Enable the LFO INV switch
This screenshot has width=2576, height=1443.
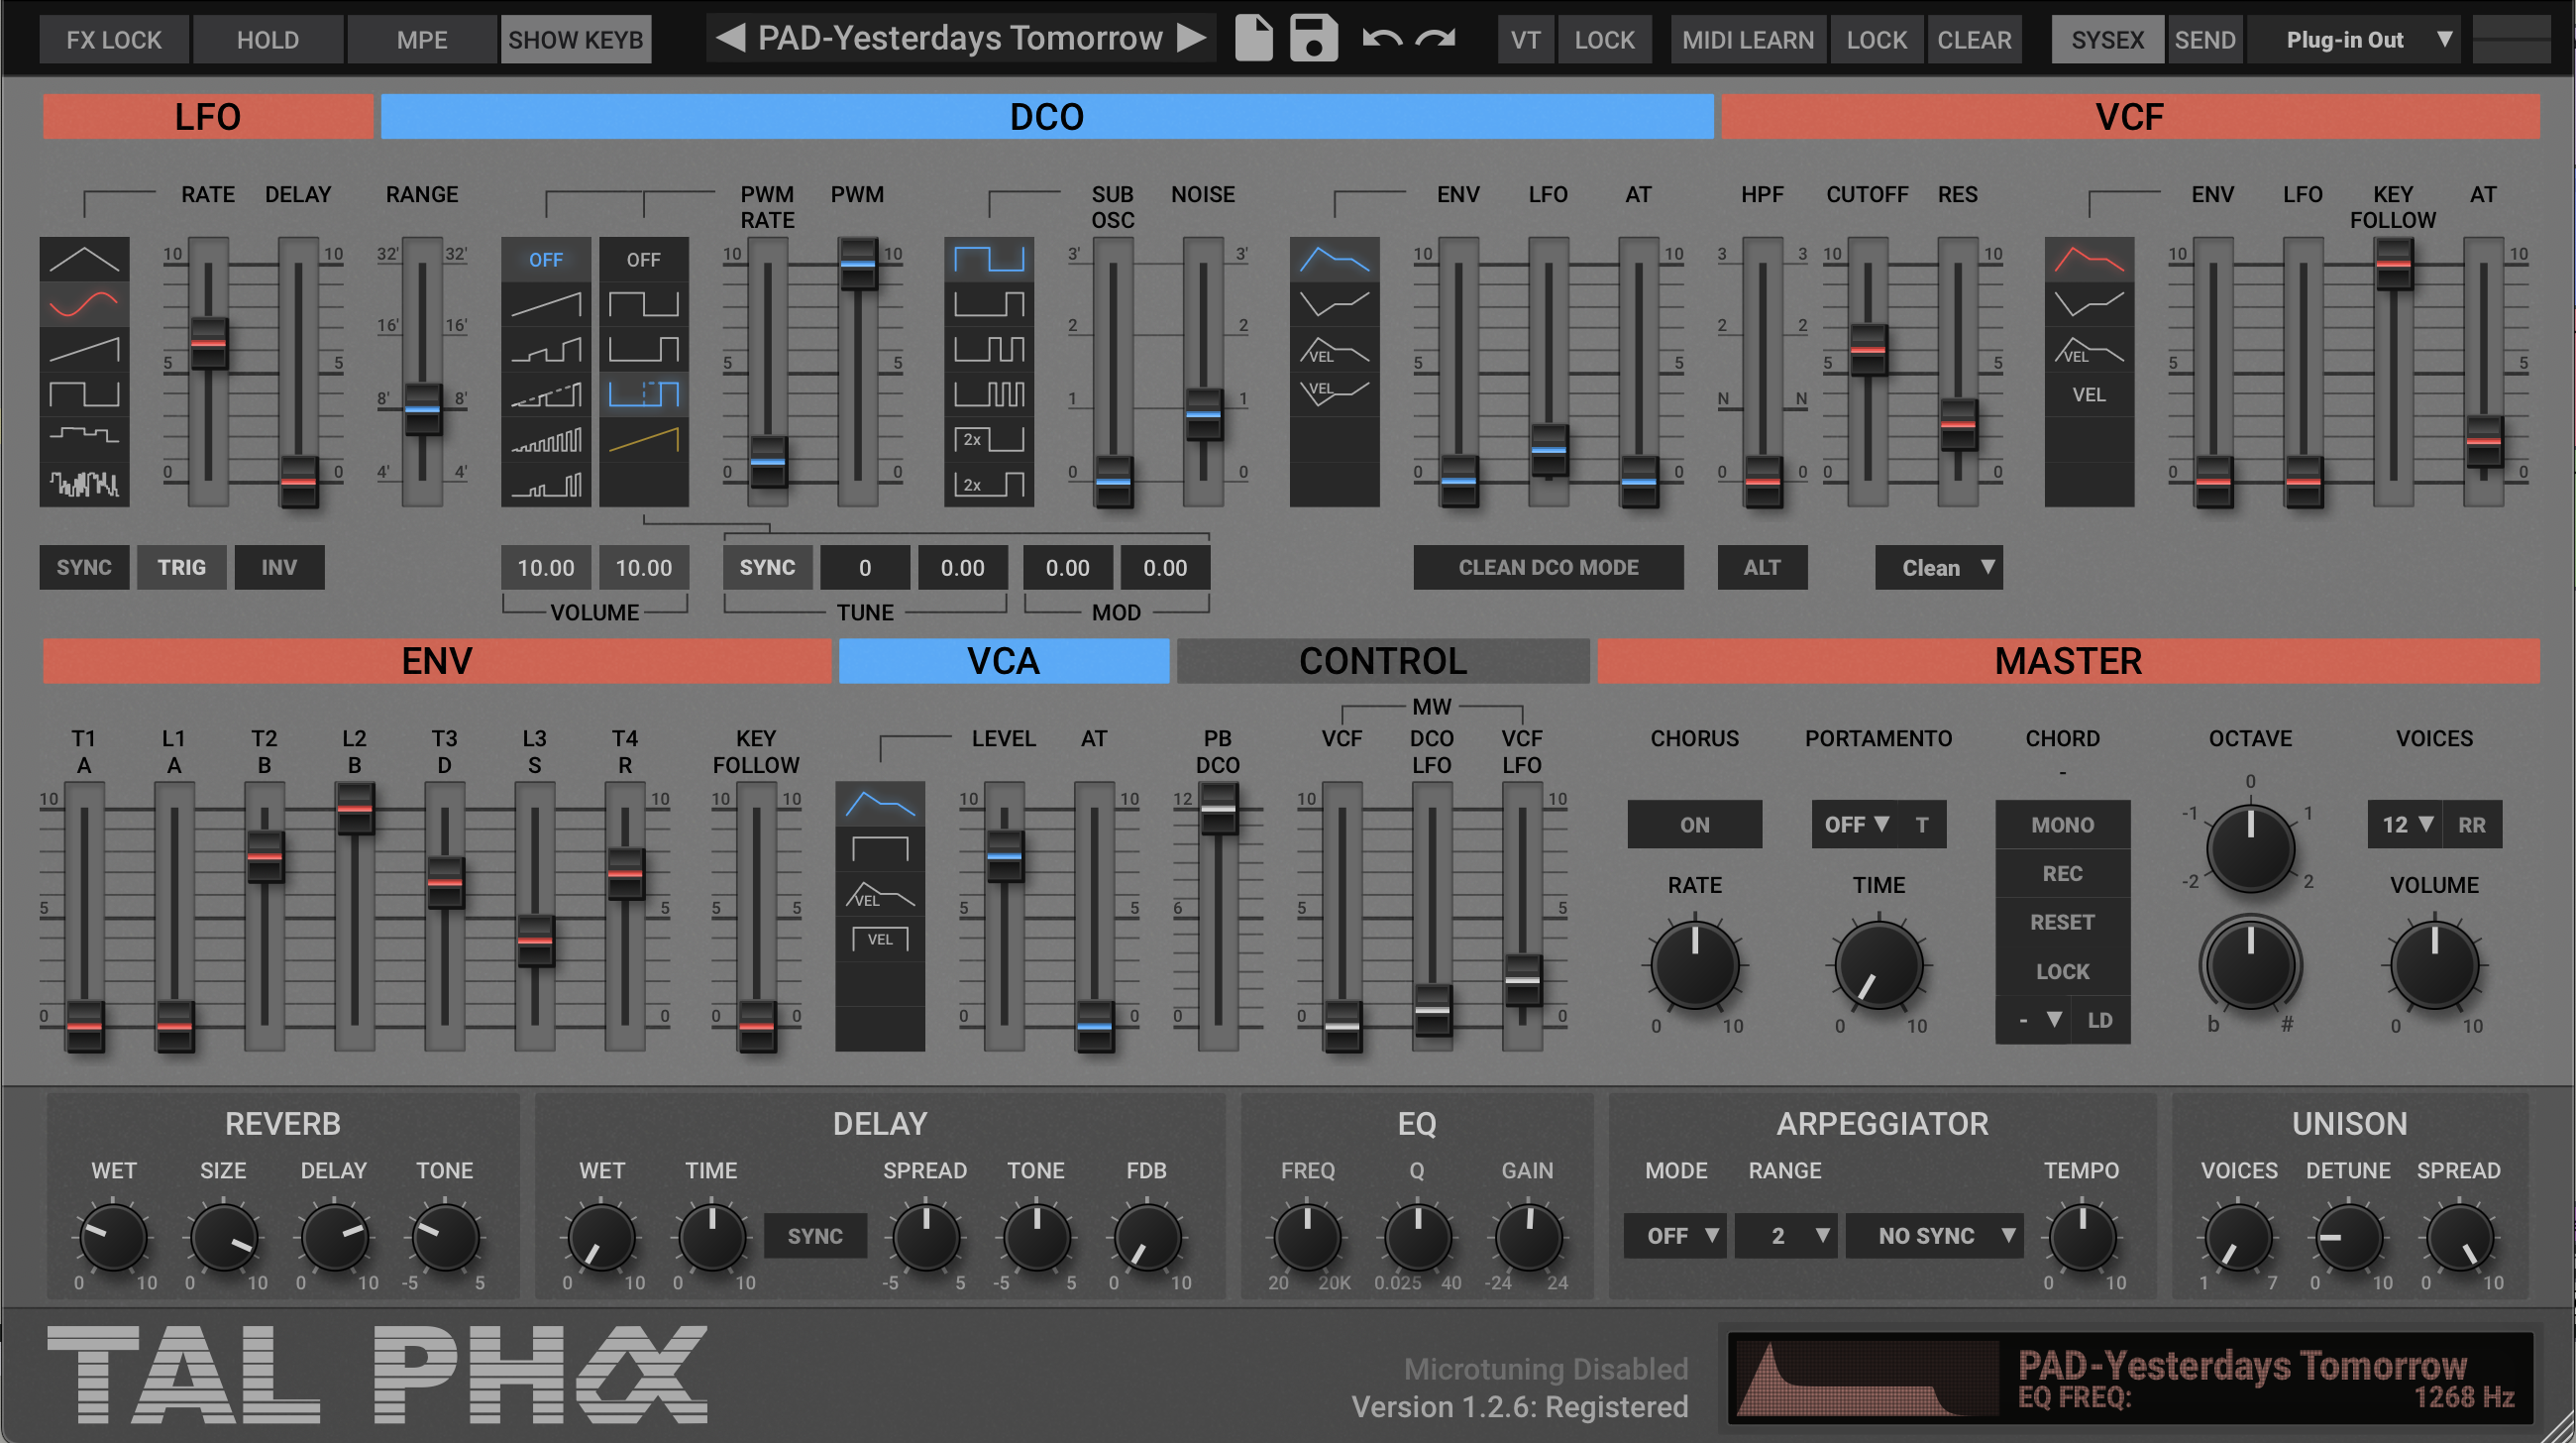(279, 567)
